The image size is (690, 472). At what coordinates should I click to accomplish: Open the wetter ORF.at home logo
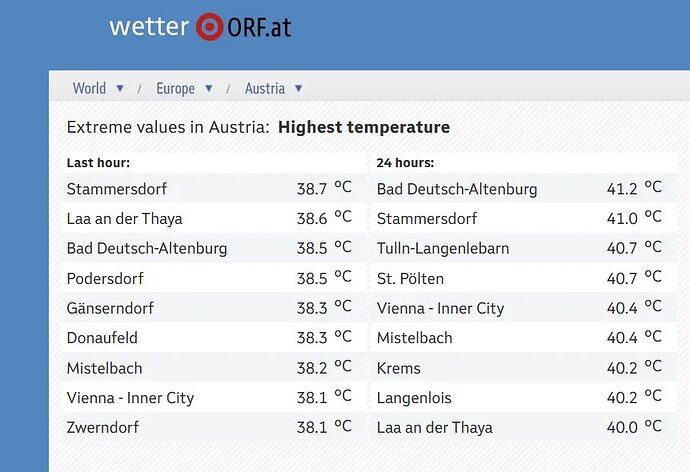(200, 27)
